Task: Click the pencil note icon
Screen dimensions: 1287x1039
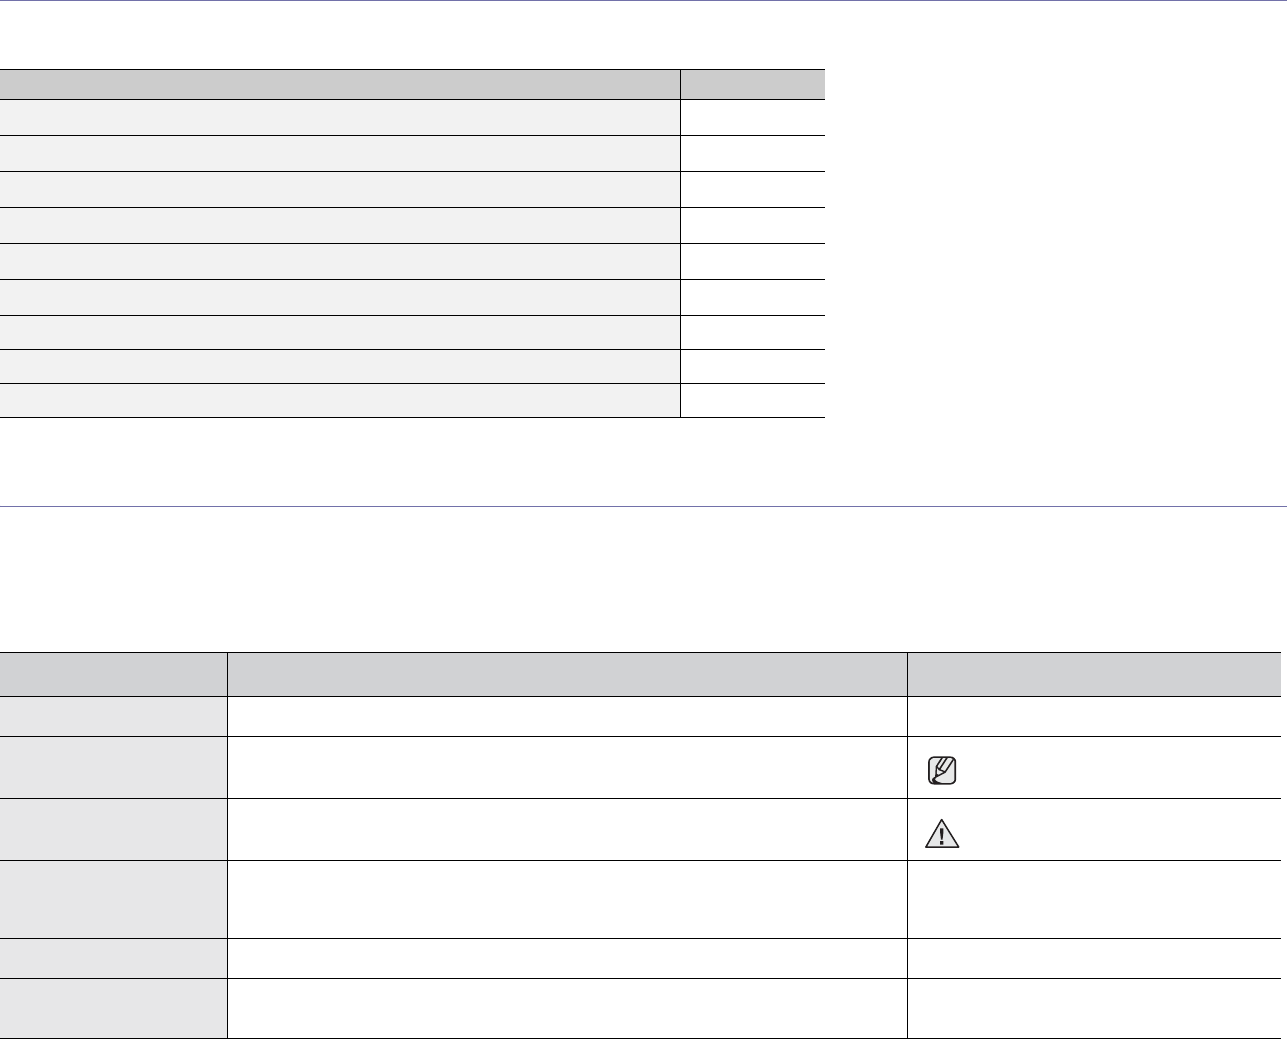Action: (x=942, y=770)
